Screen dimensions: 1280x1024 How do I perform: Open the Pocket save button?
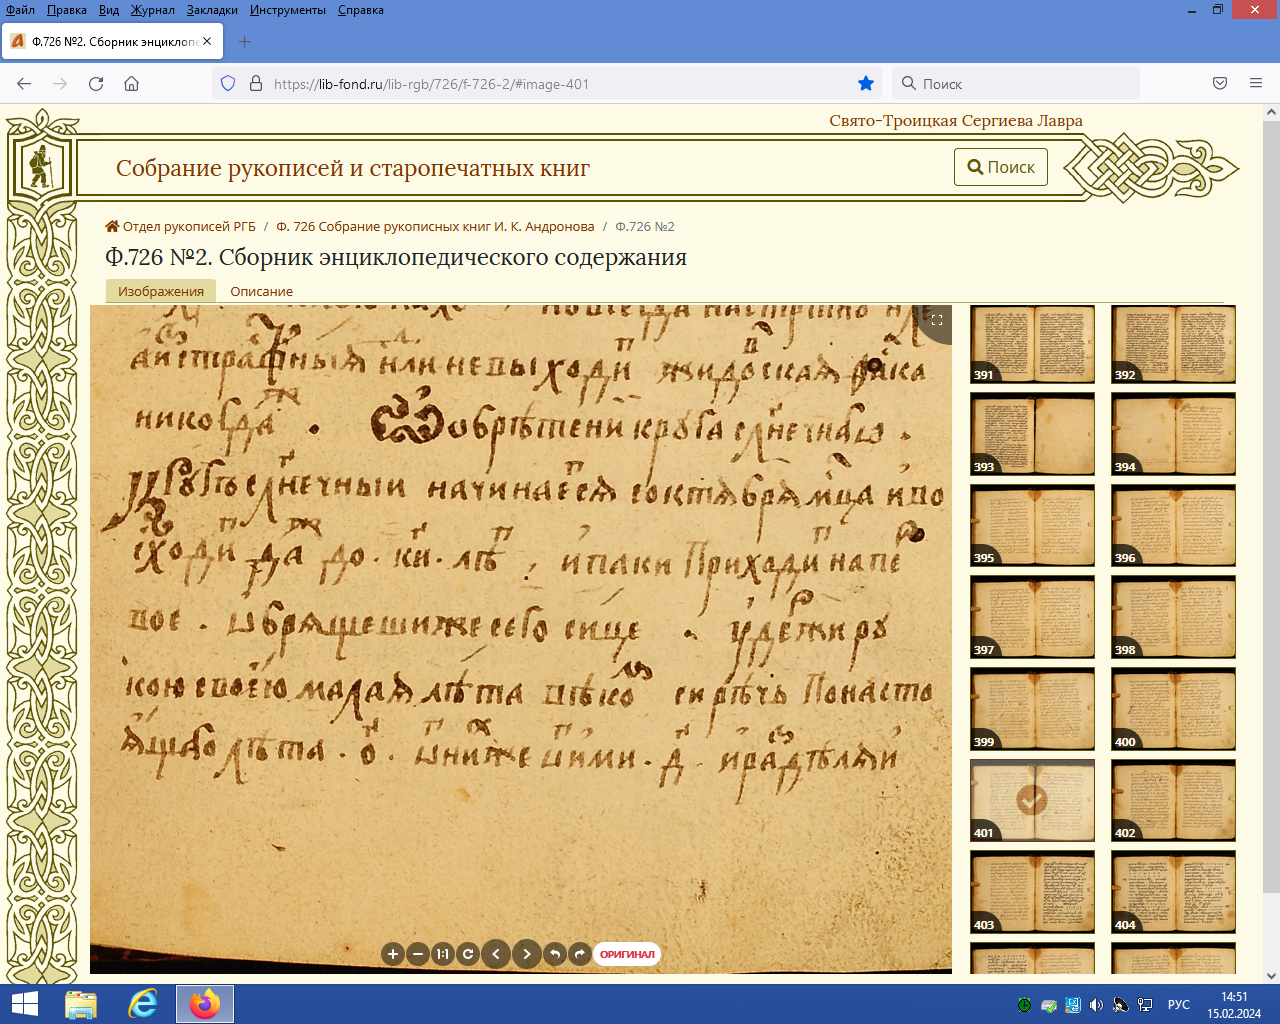(1220, 84)
